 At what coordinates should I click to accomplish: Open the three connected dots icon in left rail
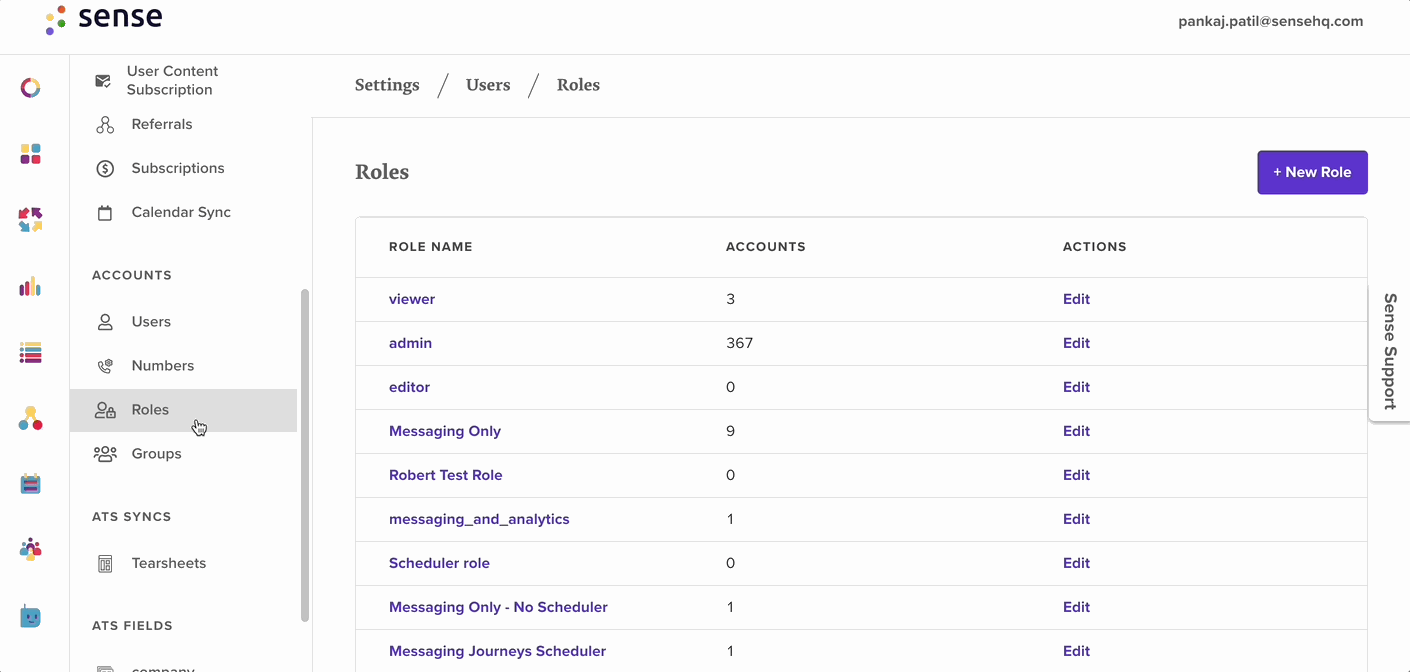click(x=30, y=418)
